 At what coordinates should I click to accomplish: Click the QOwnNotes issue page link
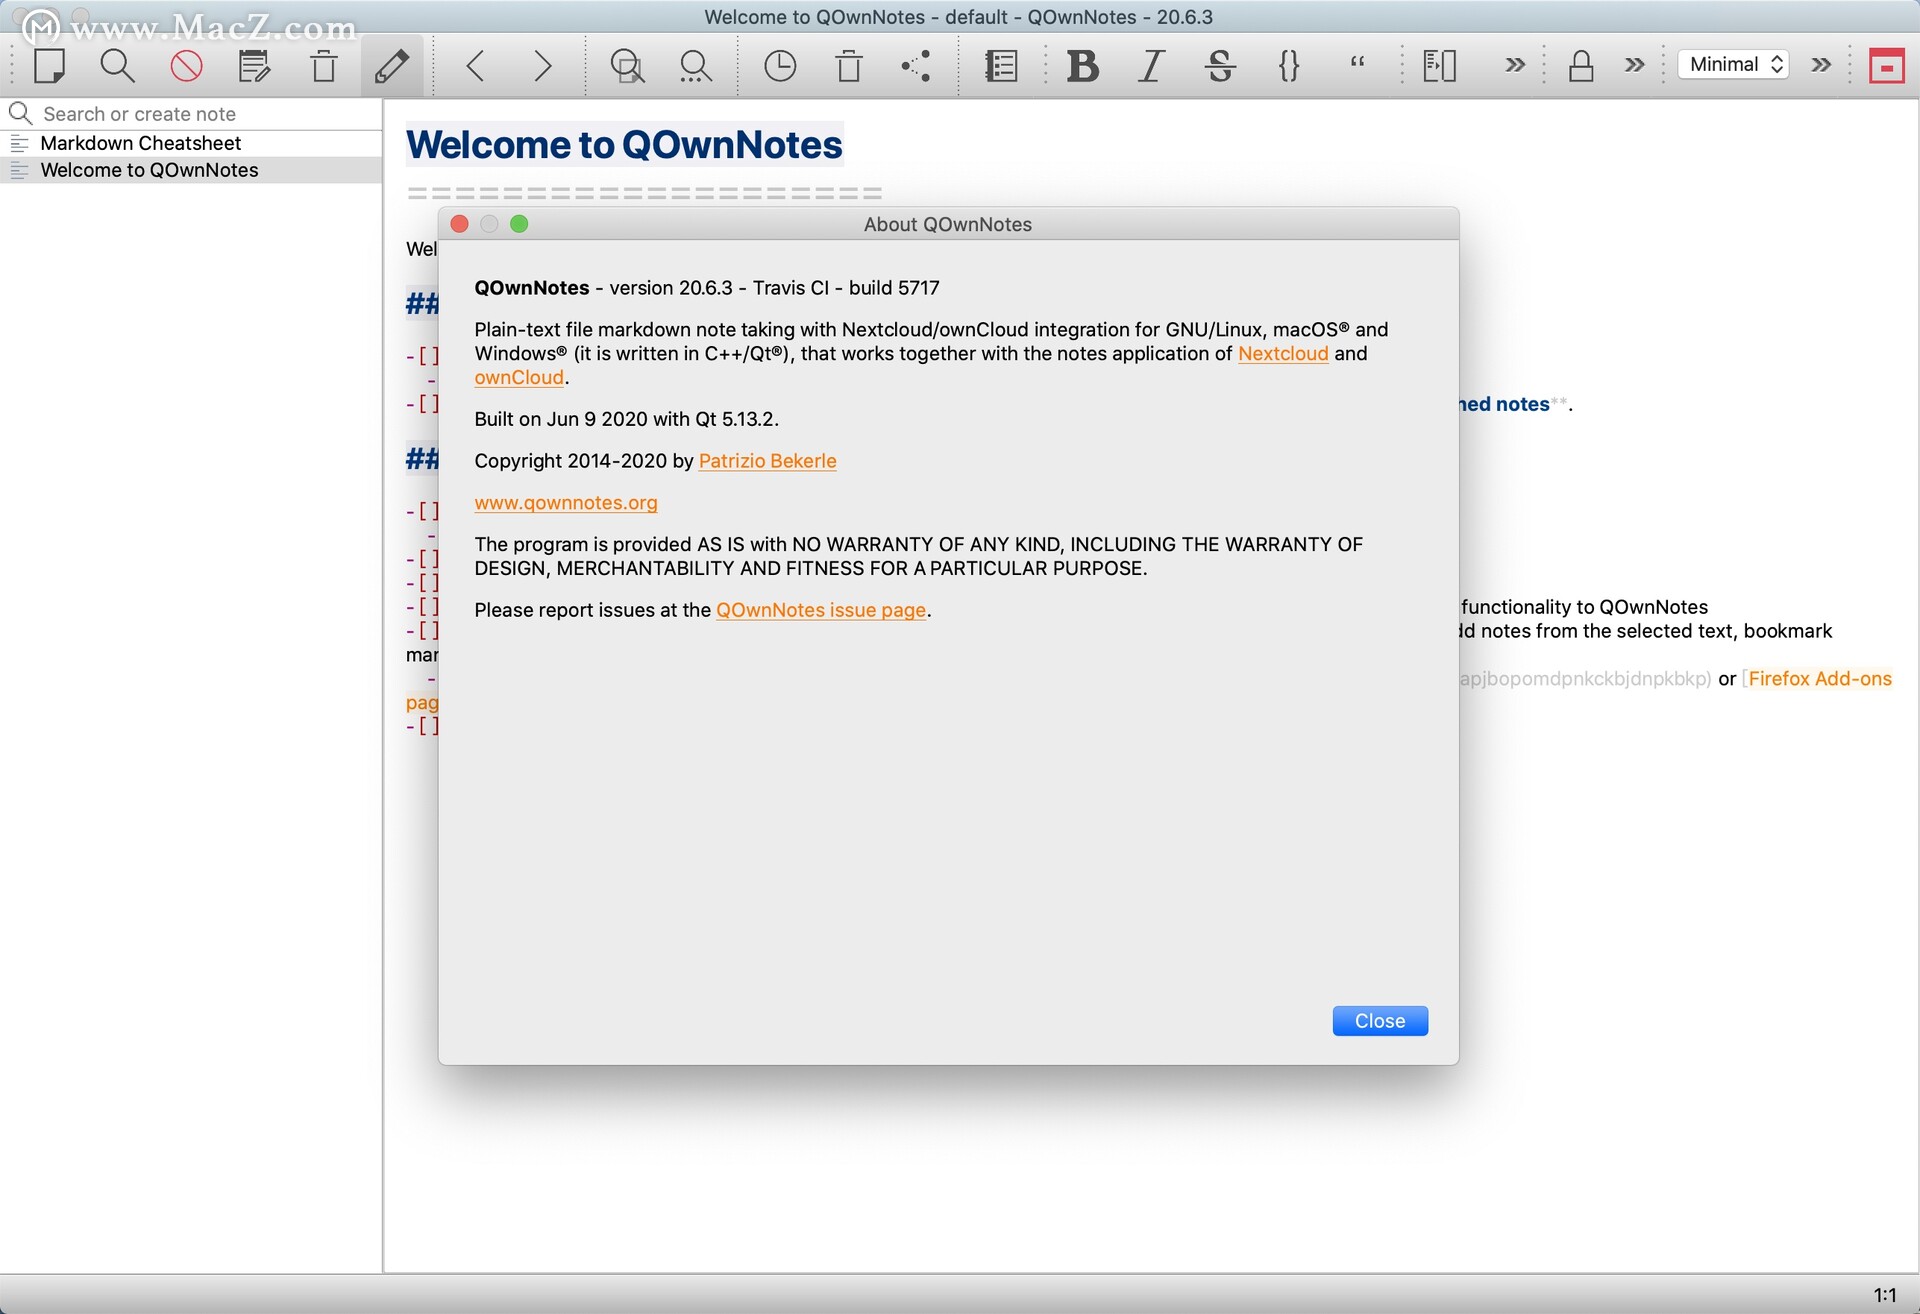[821, 608]
